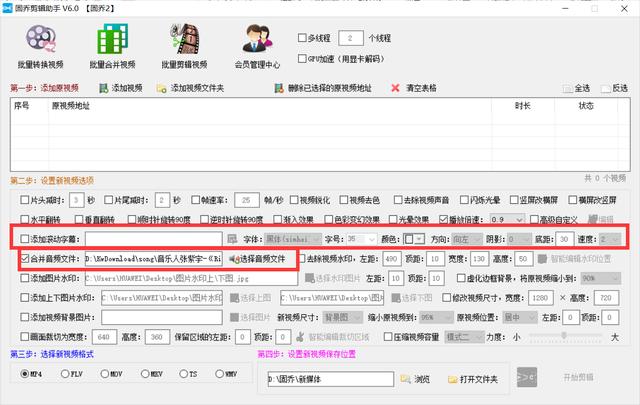Toggle the 水平翻转 checkbox
The height and width of the screenshot is (405, 640).
24,219
